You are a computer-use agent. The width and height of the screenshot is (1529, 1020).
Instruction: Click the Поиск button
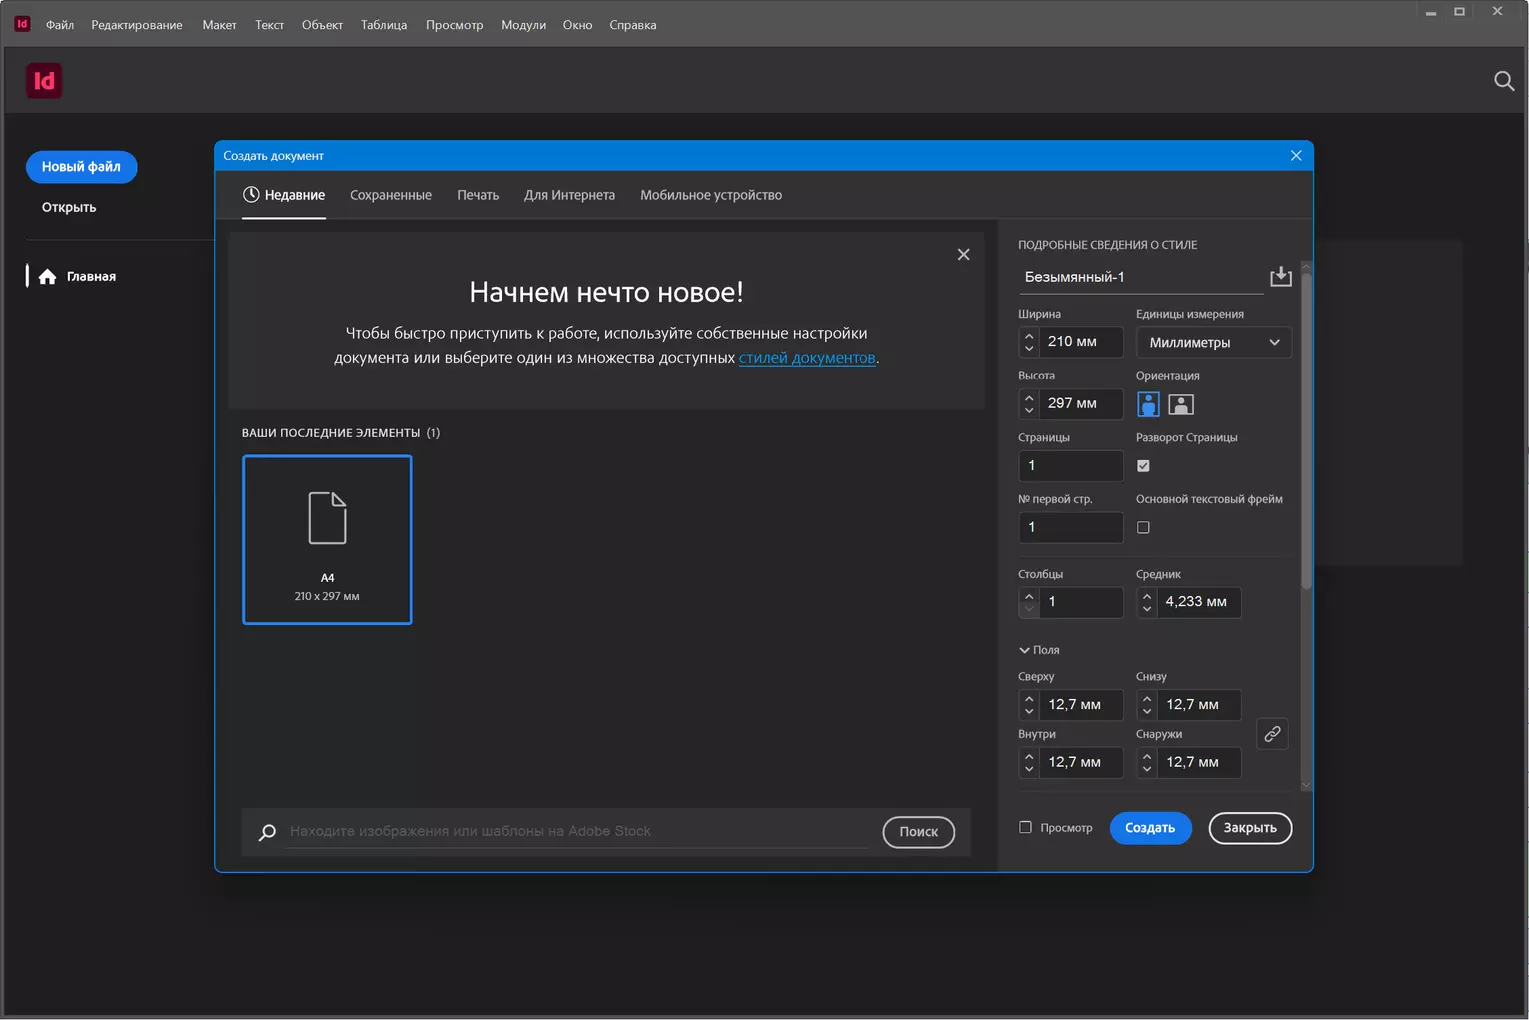coord(918,832)
